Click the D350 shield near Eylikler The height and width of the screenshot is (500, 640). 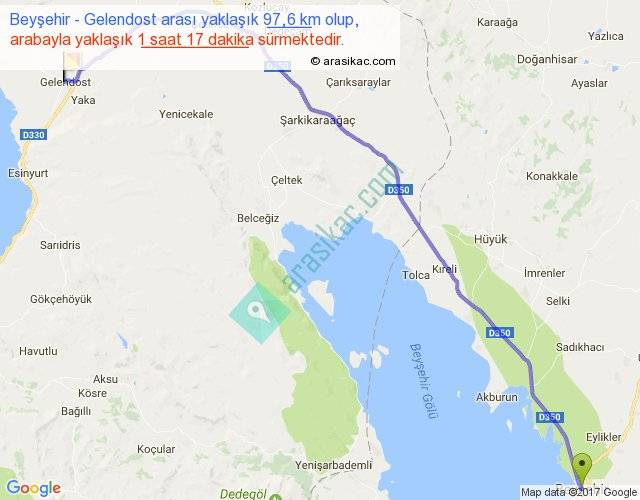click(x=550, y=417)
